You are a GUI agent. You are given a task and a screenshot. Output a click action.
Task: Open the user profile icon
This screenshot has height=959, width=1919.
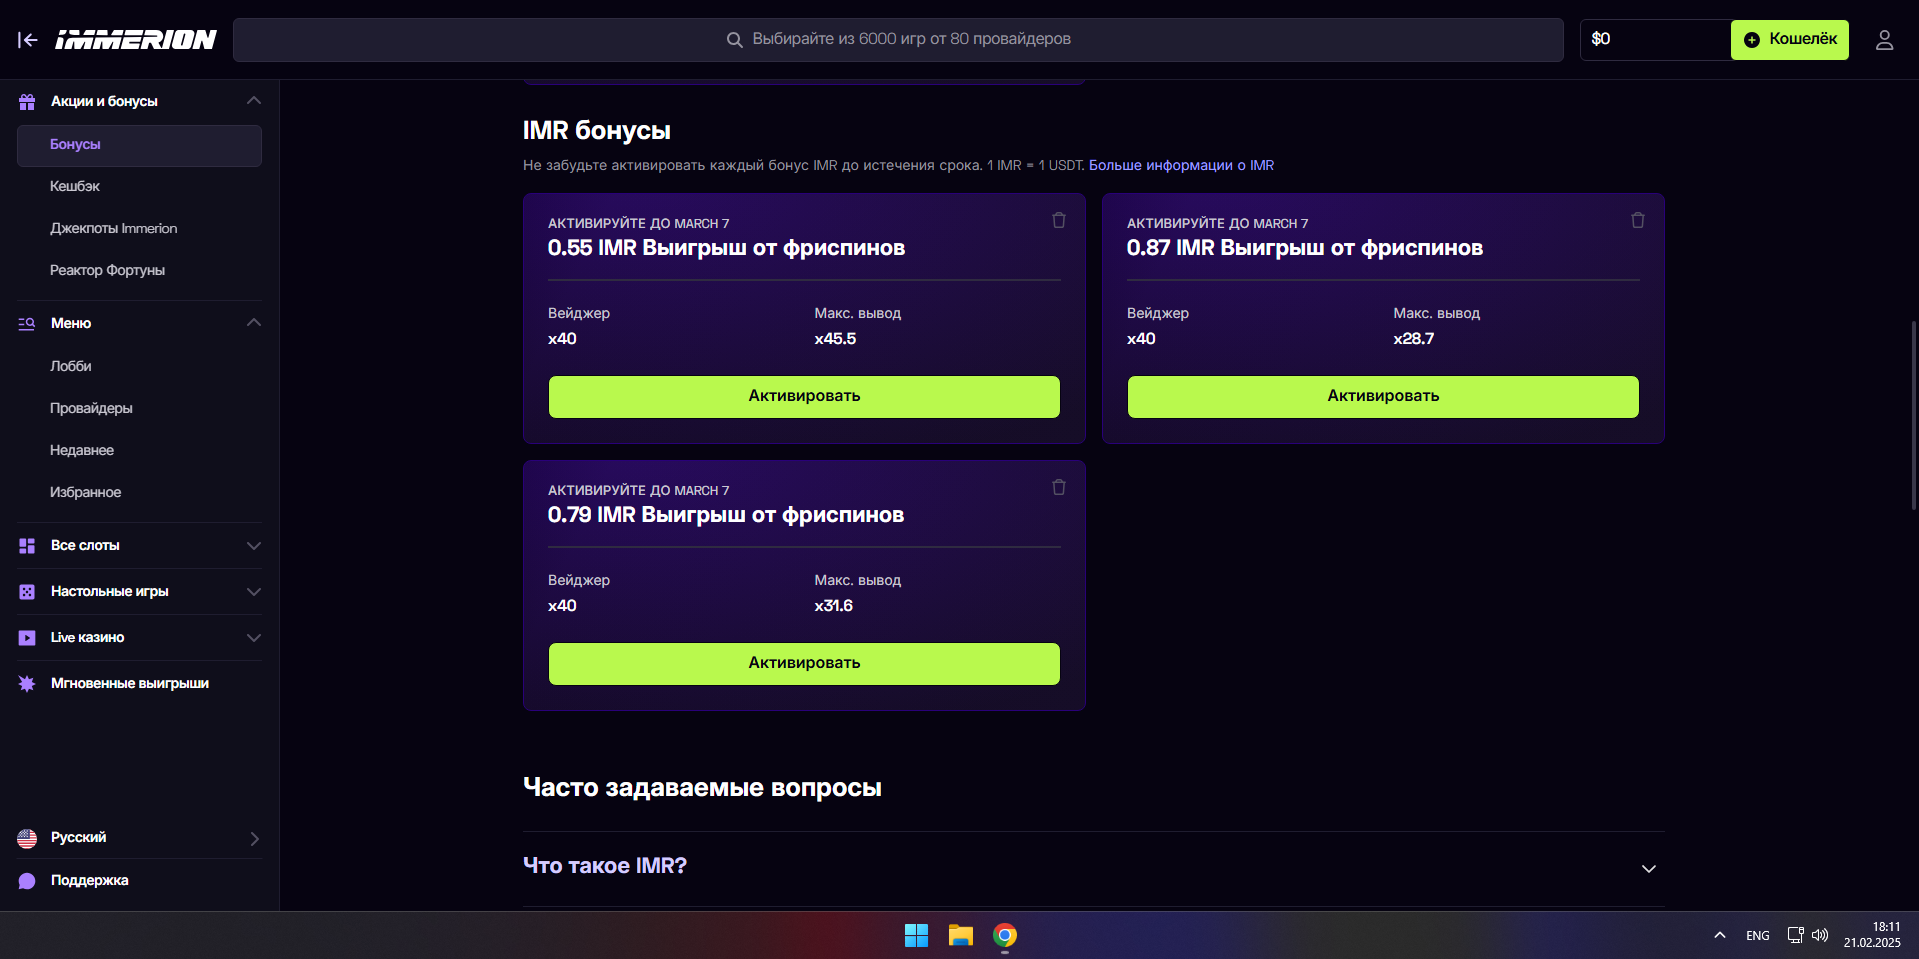[x=1884, y=40]
